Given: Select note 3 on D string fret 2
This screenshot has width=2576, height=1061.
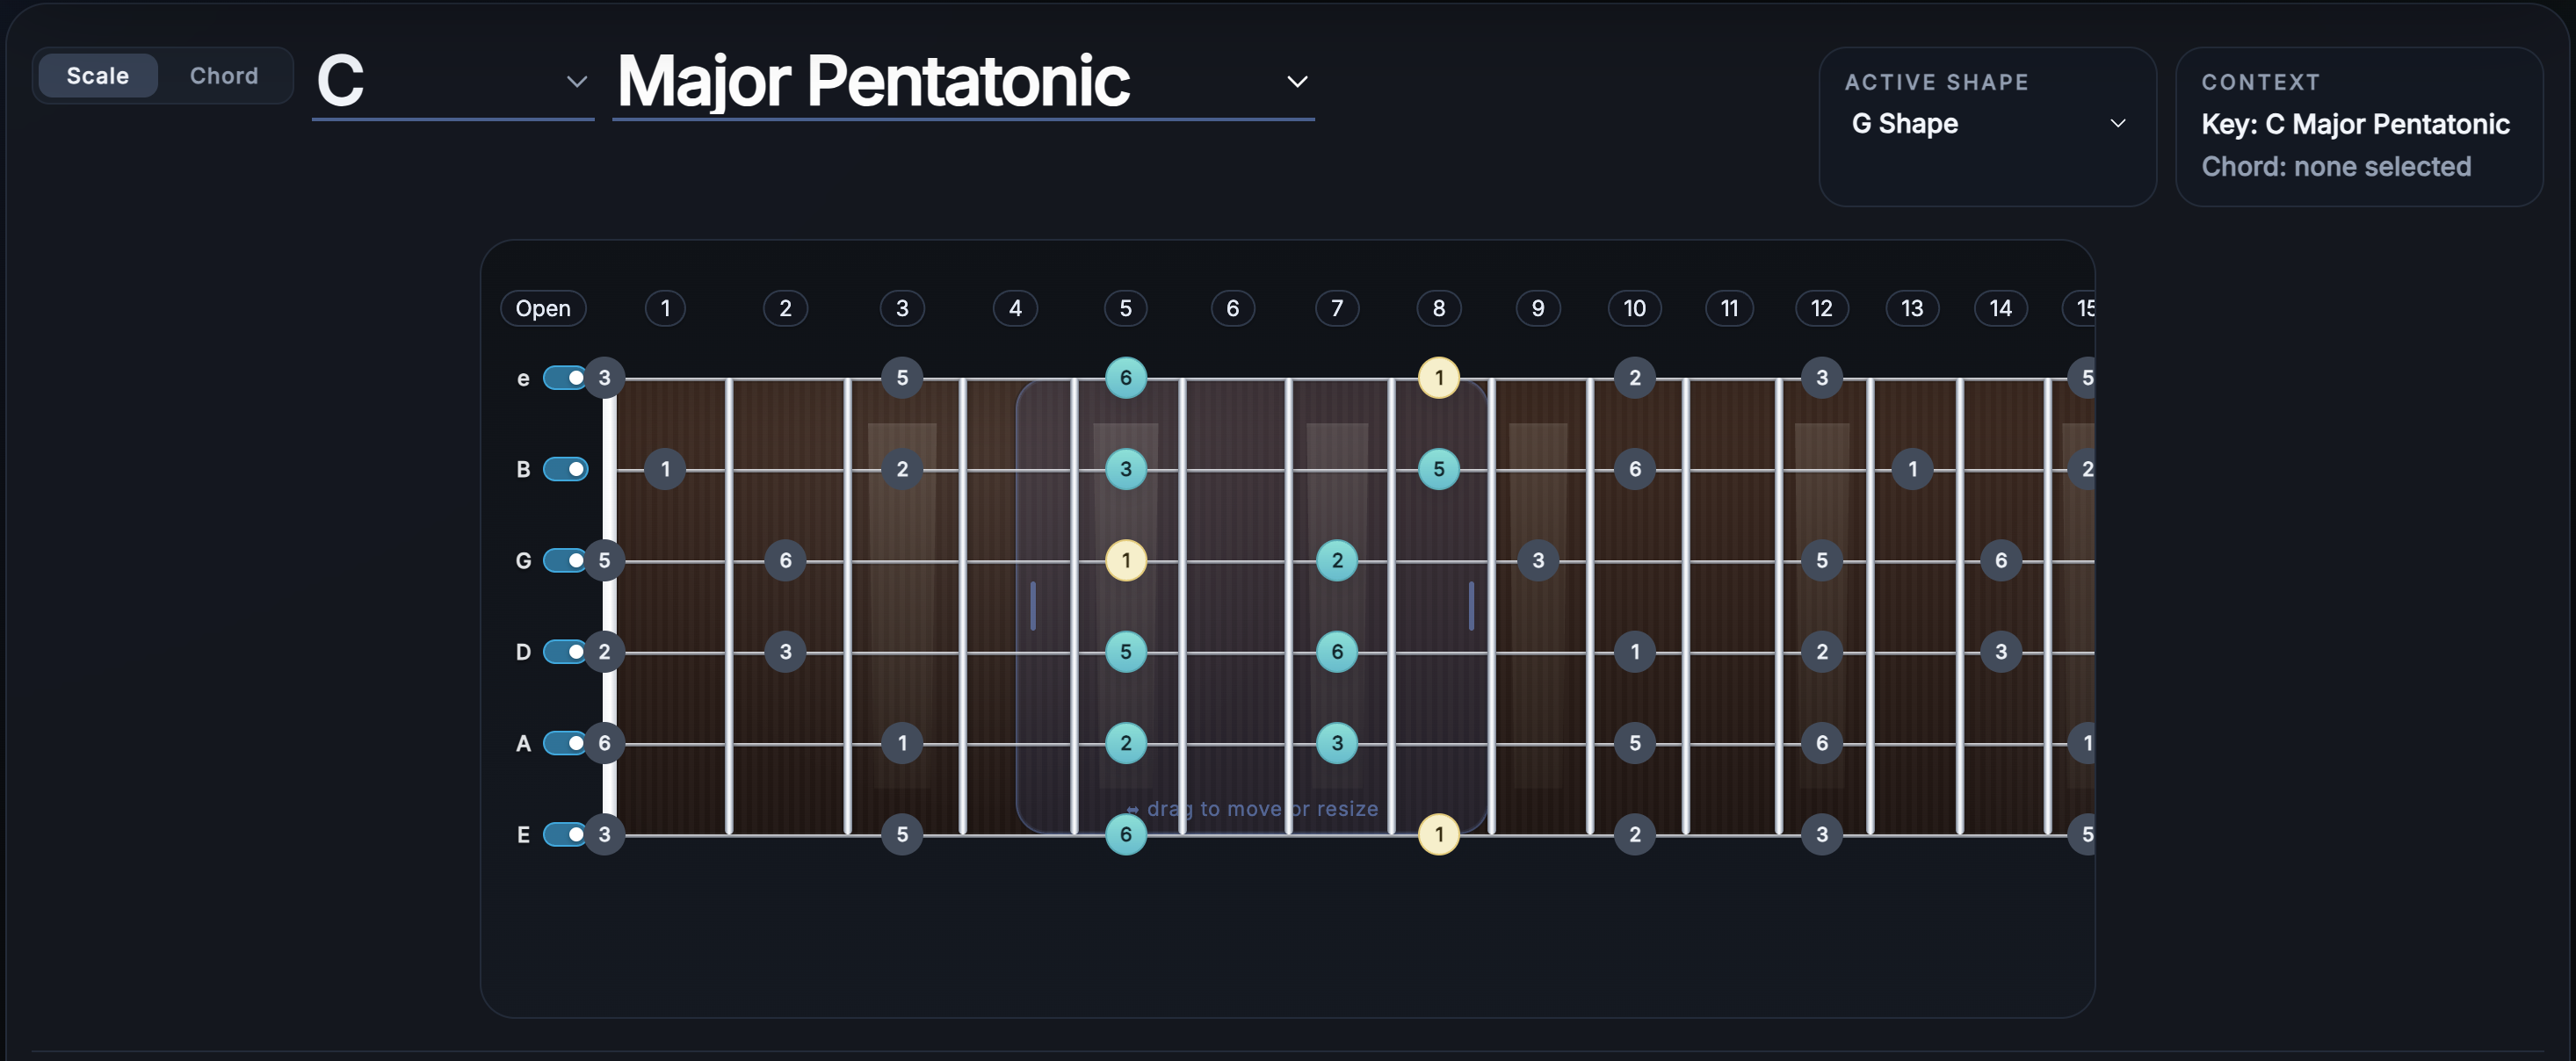Looking at the screenshot, I should click(x=785, y=652).
